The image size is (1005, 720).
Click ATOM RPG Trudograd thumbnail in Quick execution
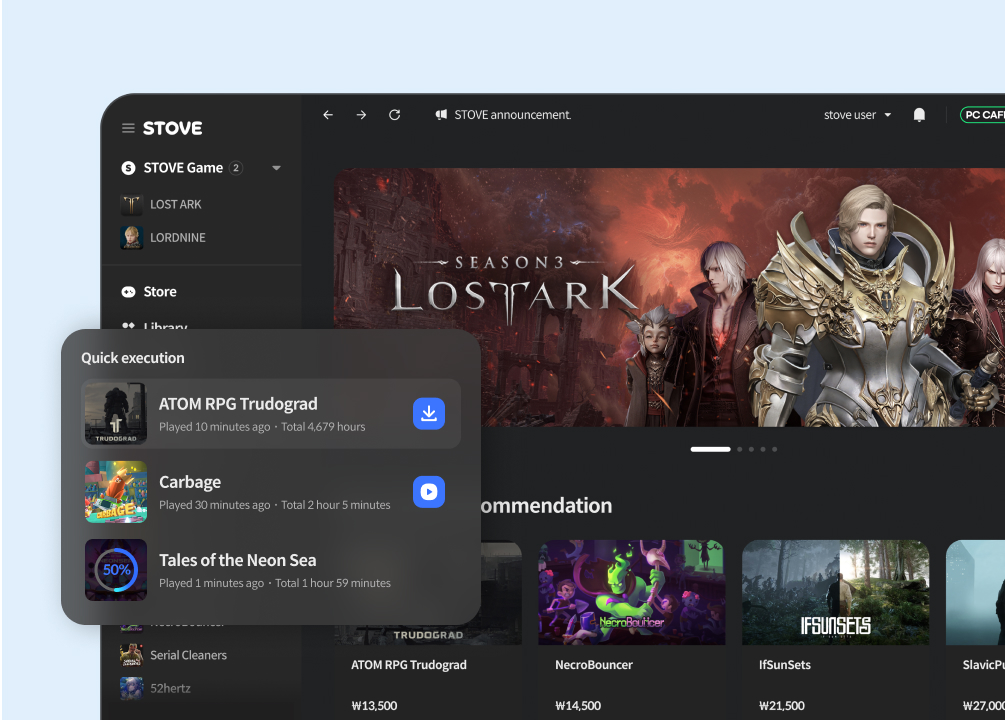pos(116,414)
